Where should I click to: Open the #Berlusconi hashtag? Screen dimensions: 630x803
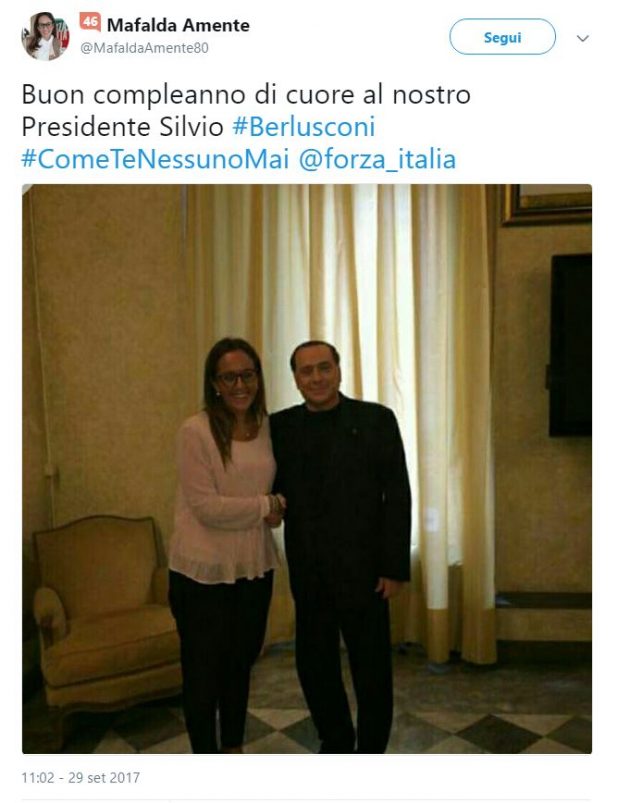[304, 127]
